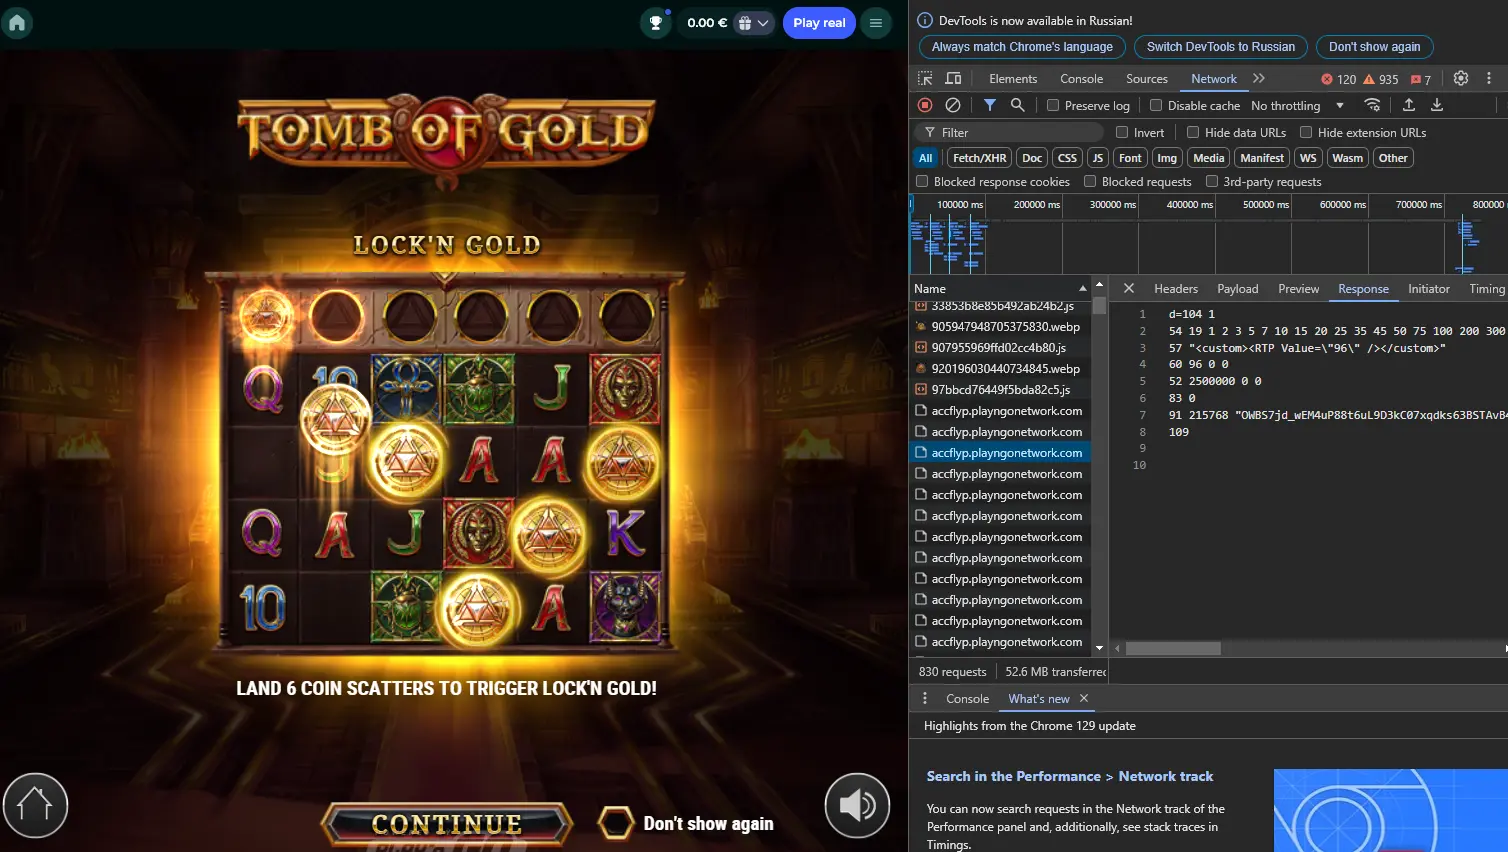Click the request list scroll down arrow
The image size is (1508, 852).
pos(1099,648)
